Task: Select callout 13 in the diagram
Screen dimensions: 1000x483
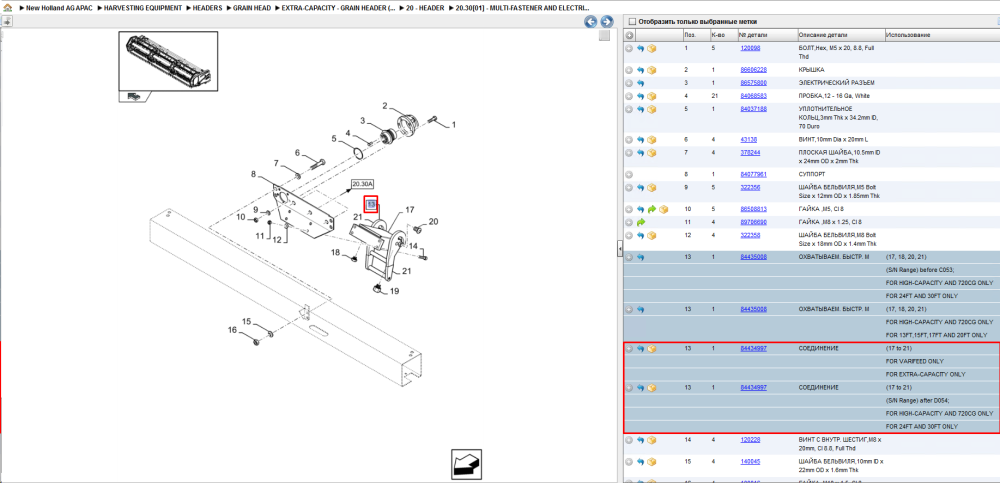Action: pos(371,204)
